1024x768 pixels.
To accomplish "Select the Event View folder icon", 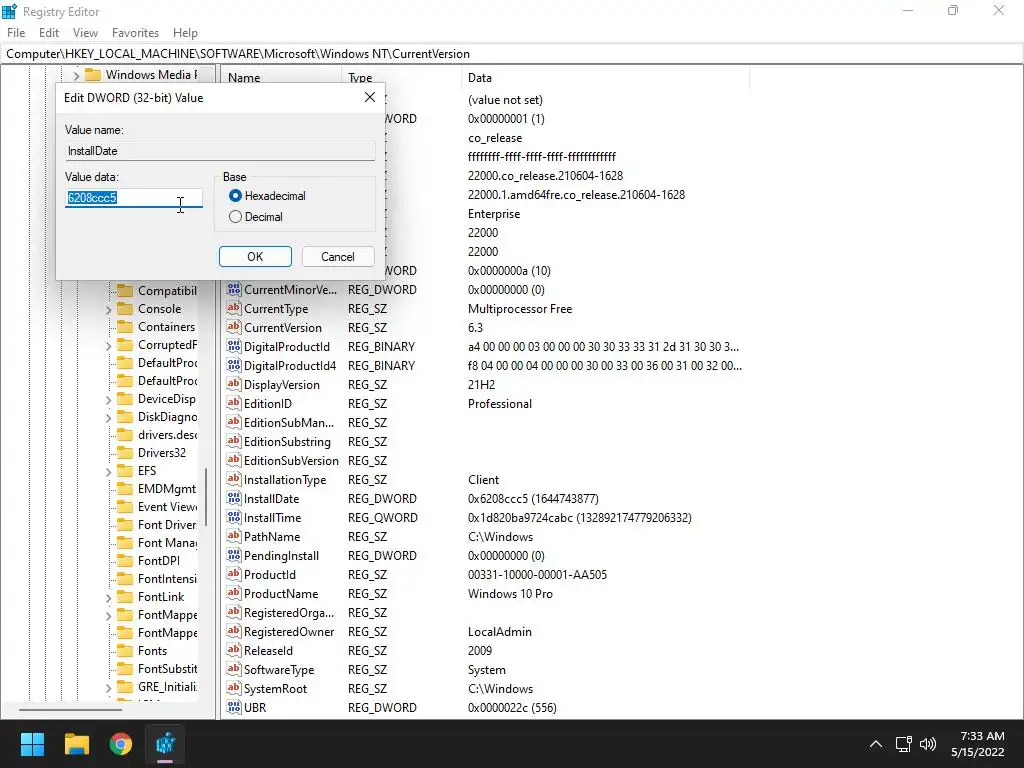I will [125, 507].
